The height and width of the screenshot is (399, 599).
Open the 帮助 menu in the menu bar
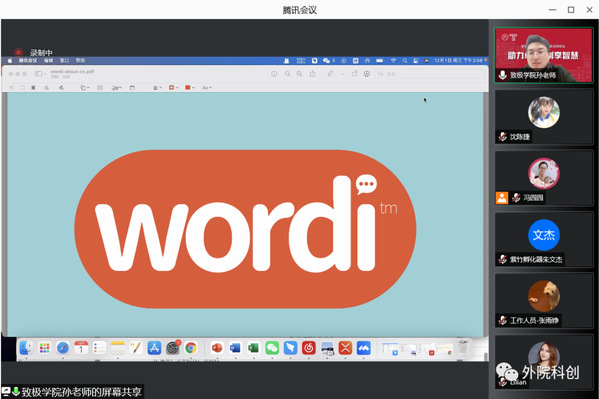80,60
